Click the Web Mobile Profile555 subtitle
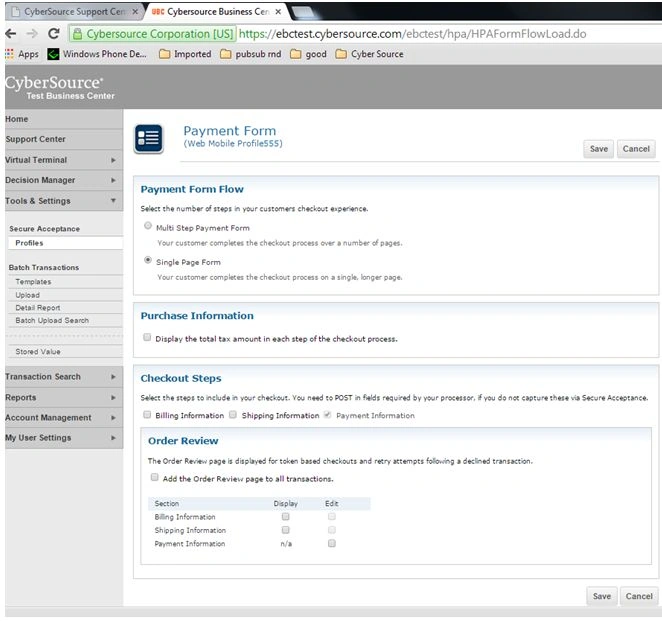This screenshot has height=621, width=662. click(233, 144)
